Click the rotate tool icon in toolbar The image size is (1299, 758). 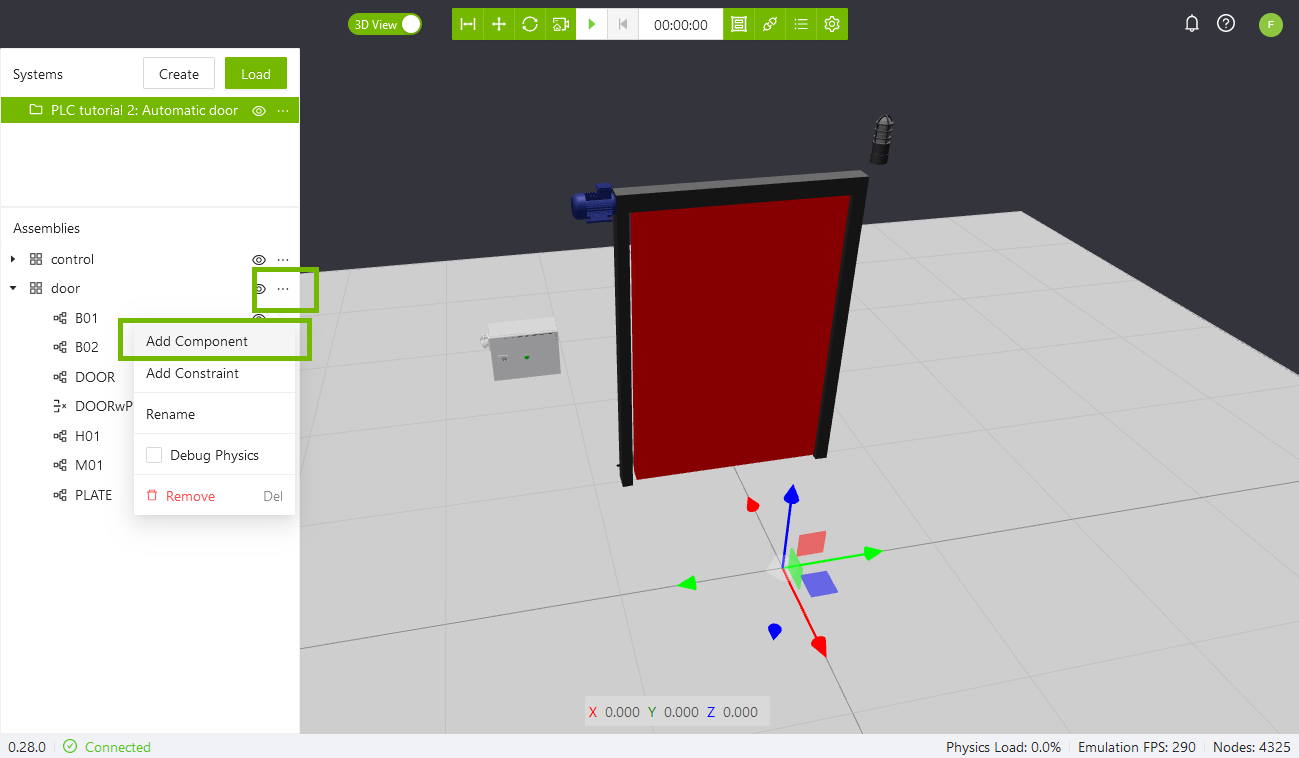pyautogui.click(x=530, y=24)
